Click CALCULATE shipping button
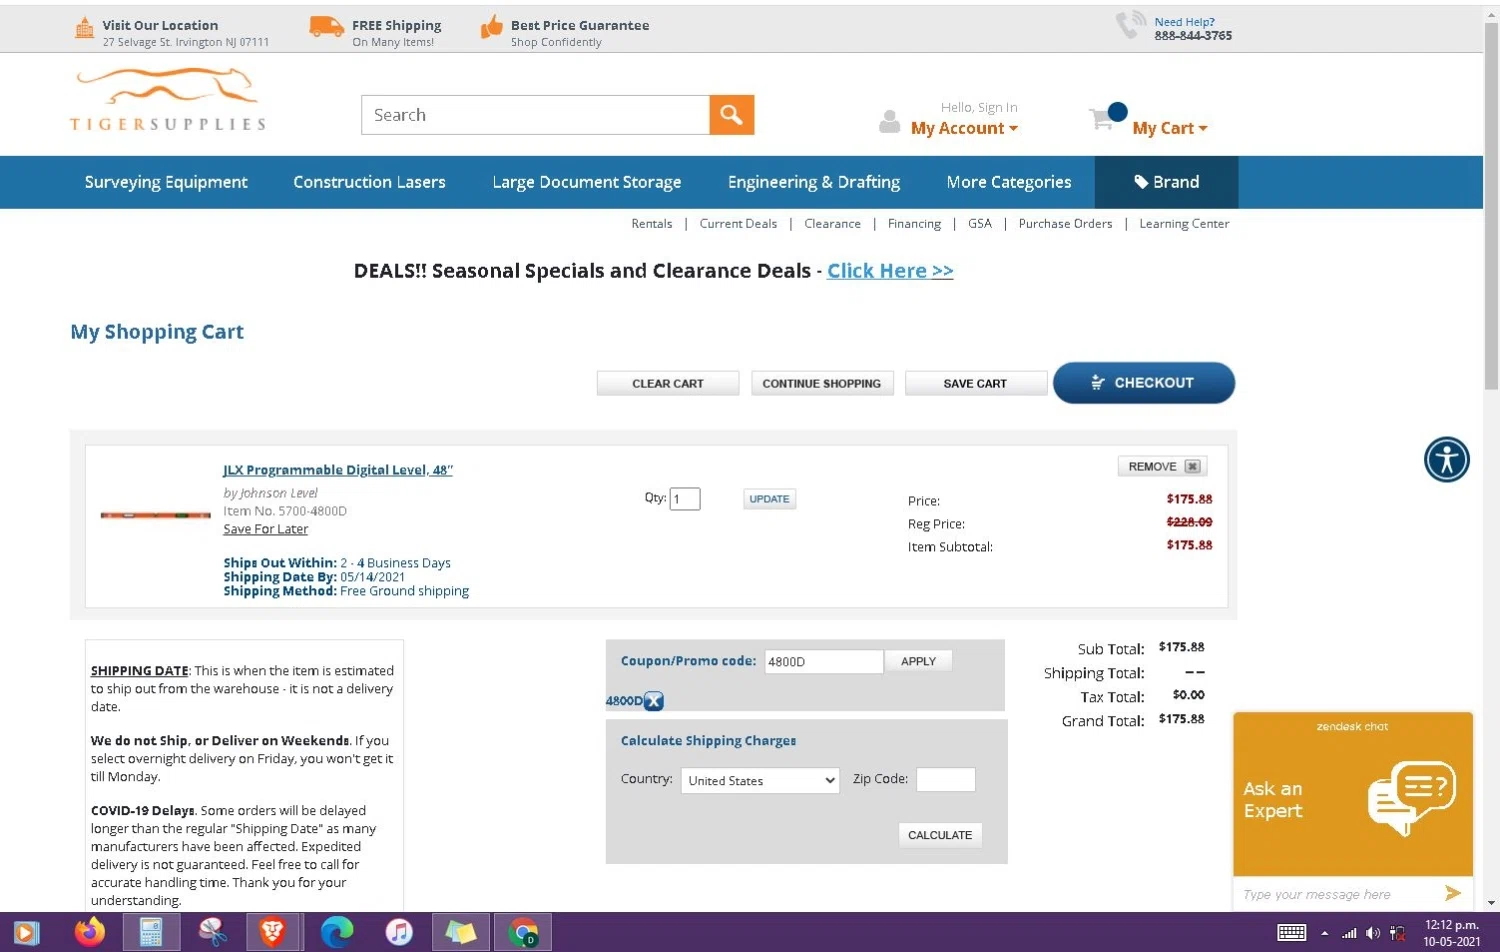 (x=940, y=835)
